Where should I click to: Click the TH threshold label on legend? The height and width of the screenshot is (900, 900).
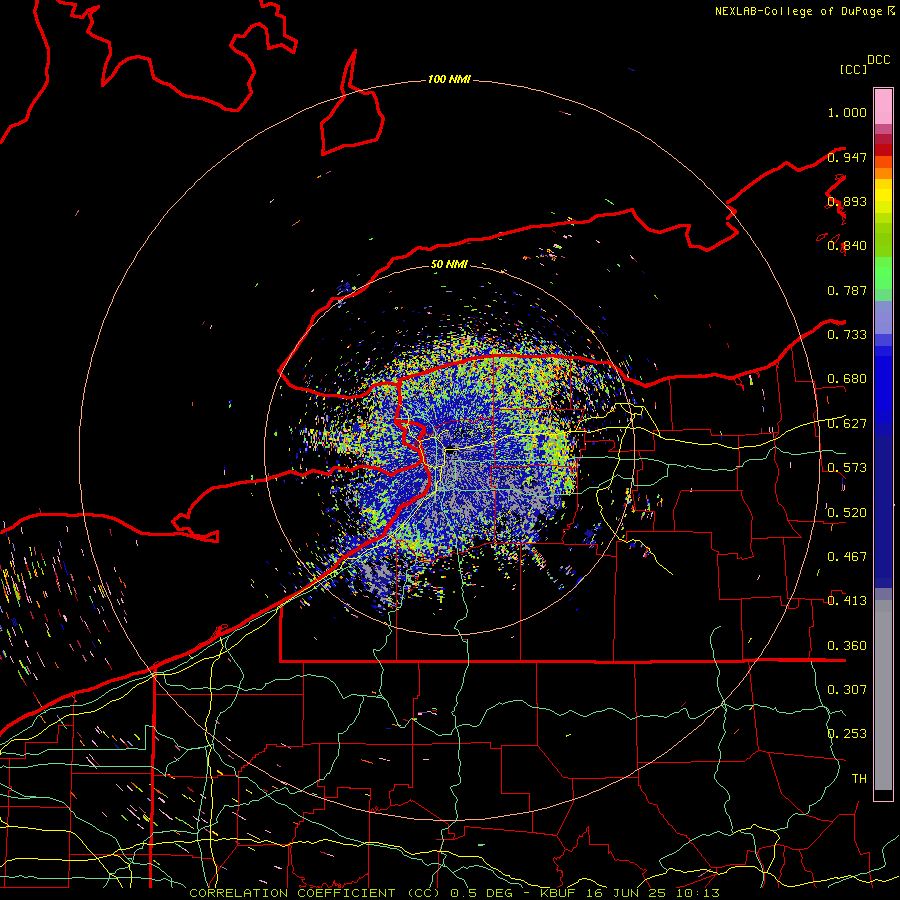coord(859,779)
